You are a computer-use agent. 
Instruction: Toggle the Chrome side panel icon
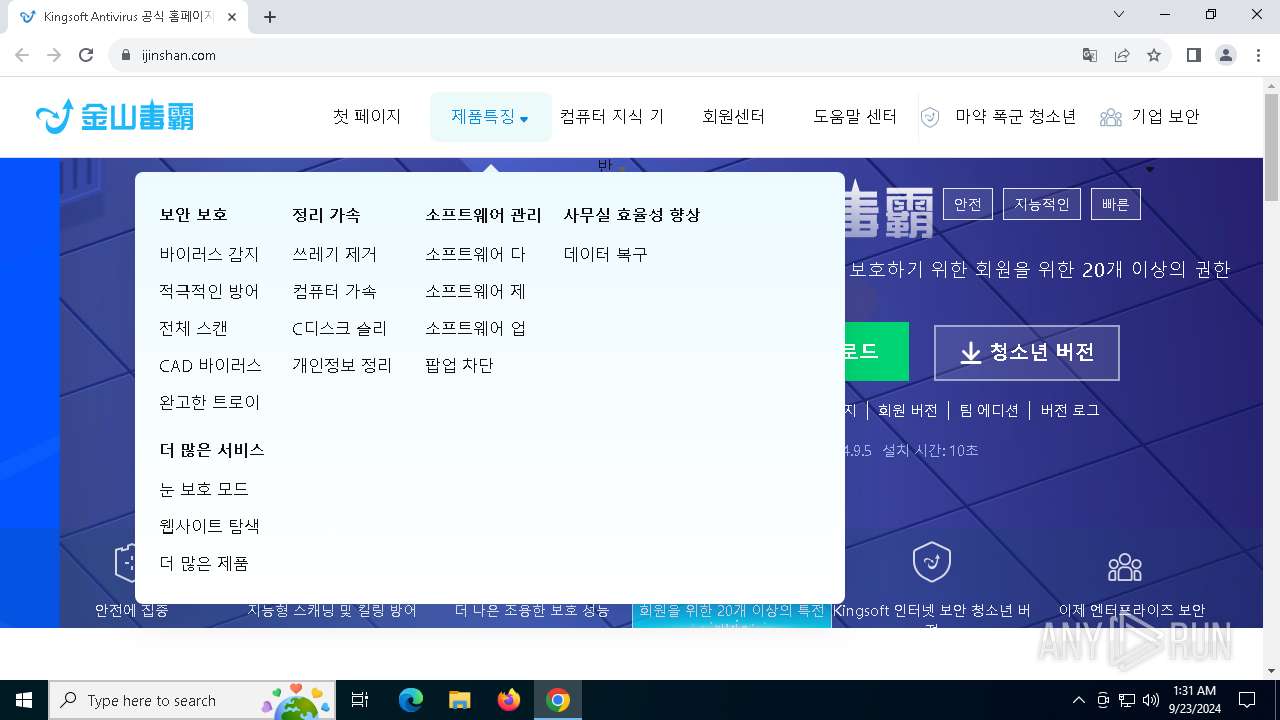tap(1194, 55)
